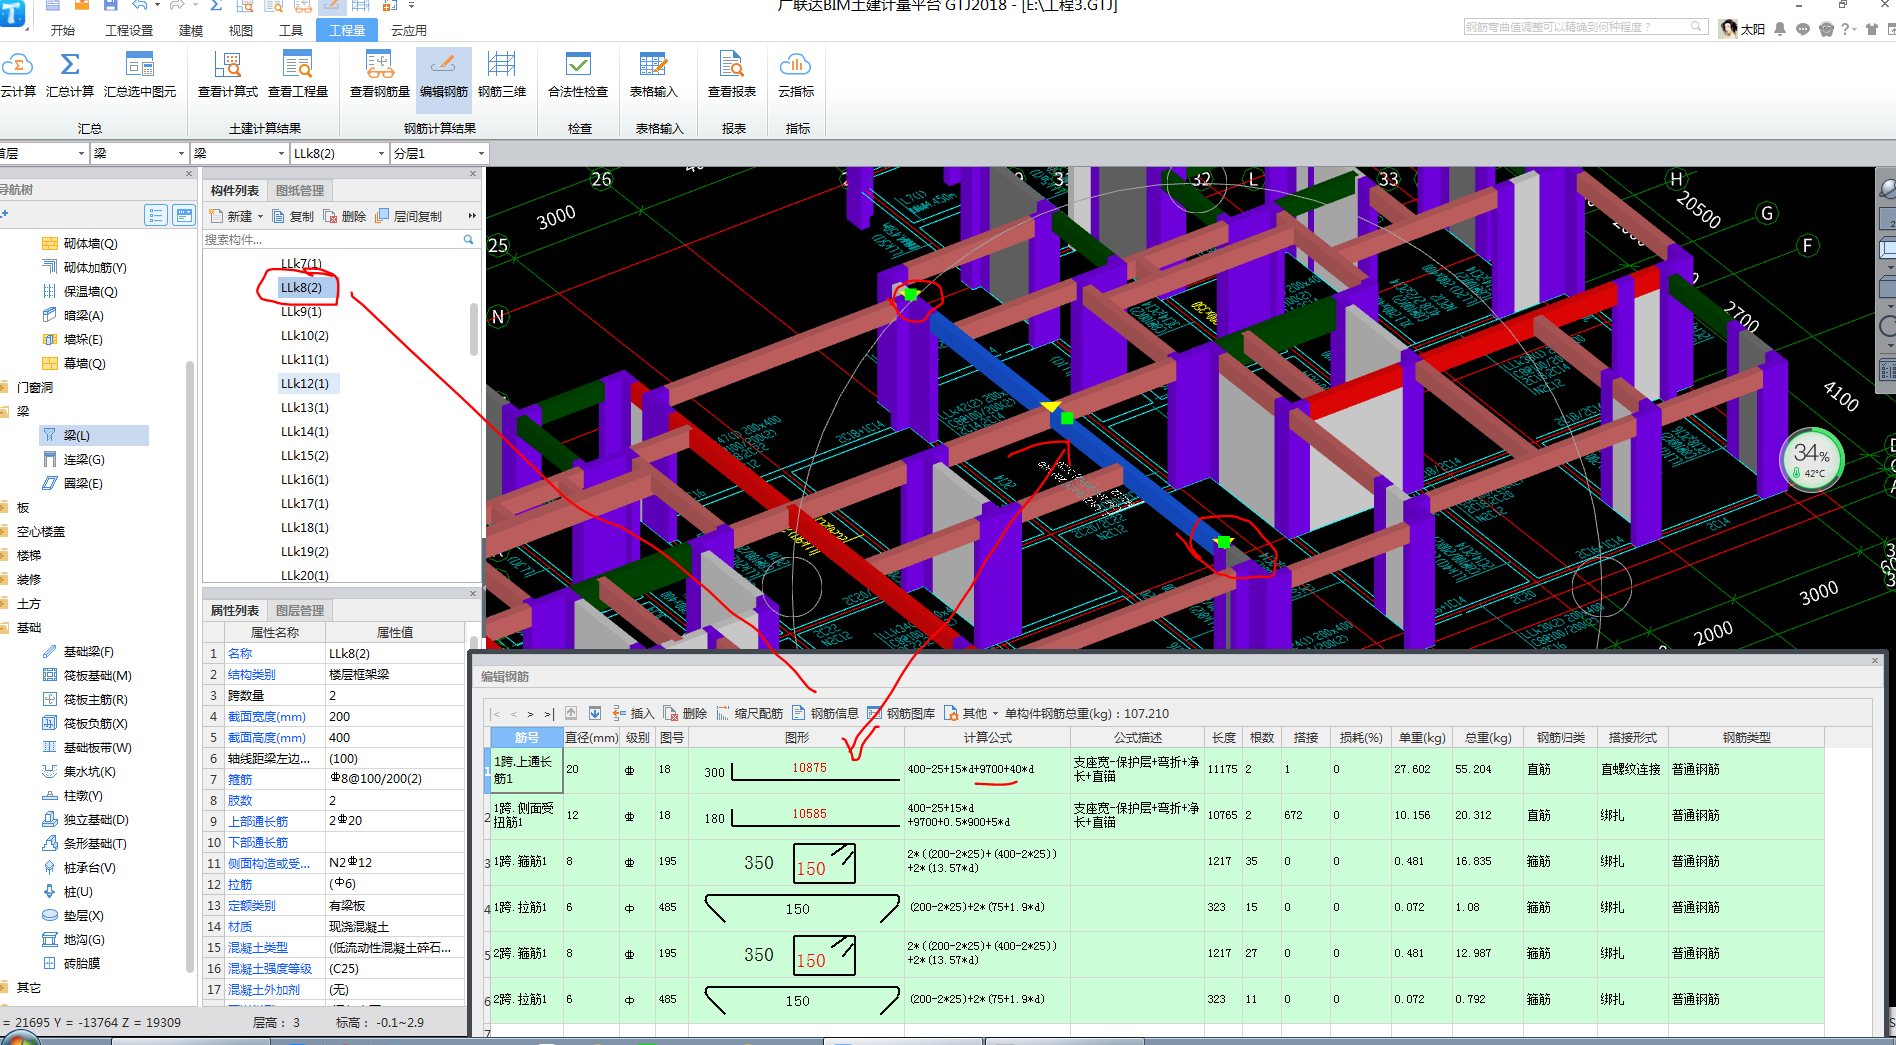Click 复制 copy in component list toolbar
Screen dimensions: 1896x1045
tap(293, 216)
